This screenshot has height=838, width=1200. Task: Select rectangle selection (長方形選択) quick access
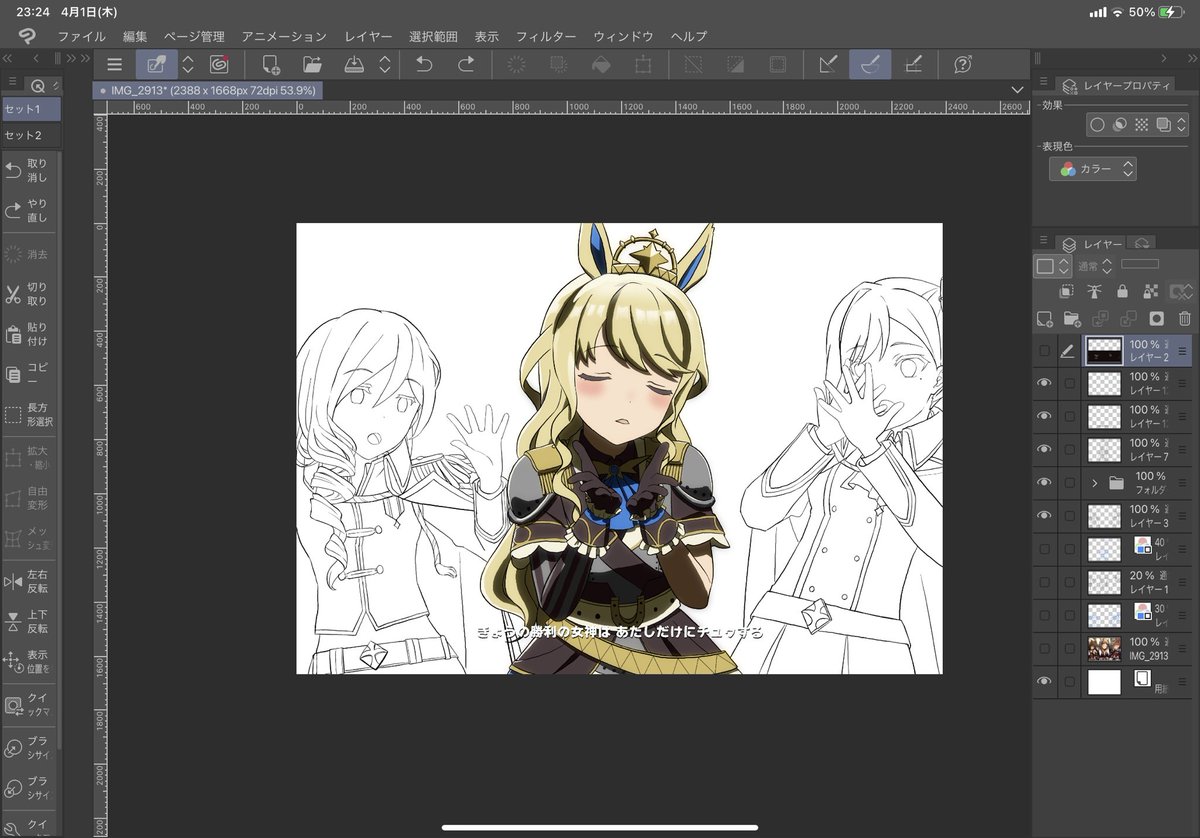[28, 414]
